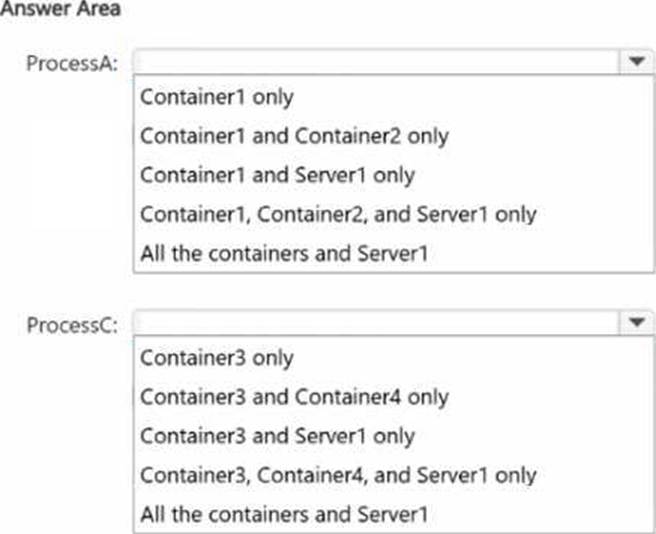This screenshot has width=656, height=534.
Task: Select 'Container3 only' for ProcessC
Action: [x=217, y=358]
